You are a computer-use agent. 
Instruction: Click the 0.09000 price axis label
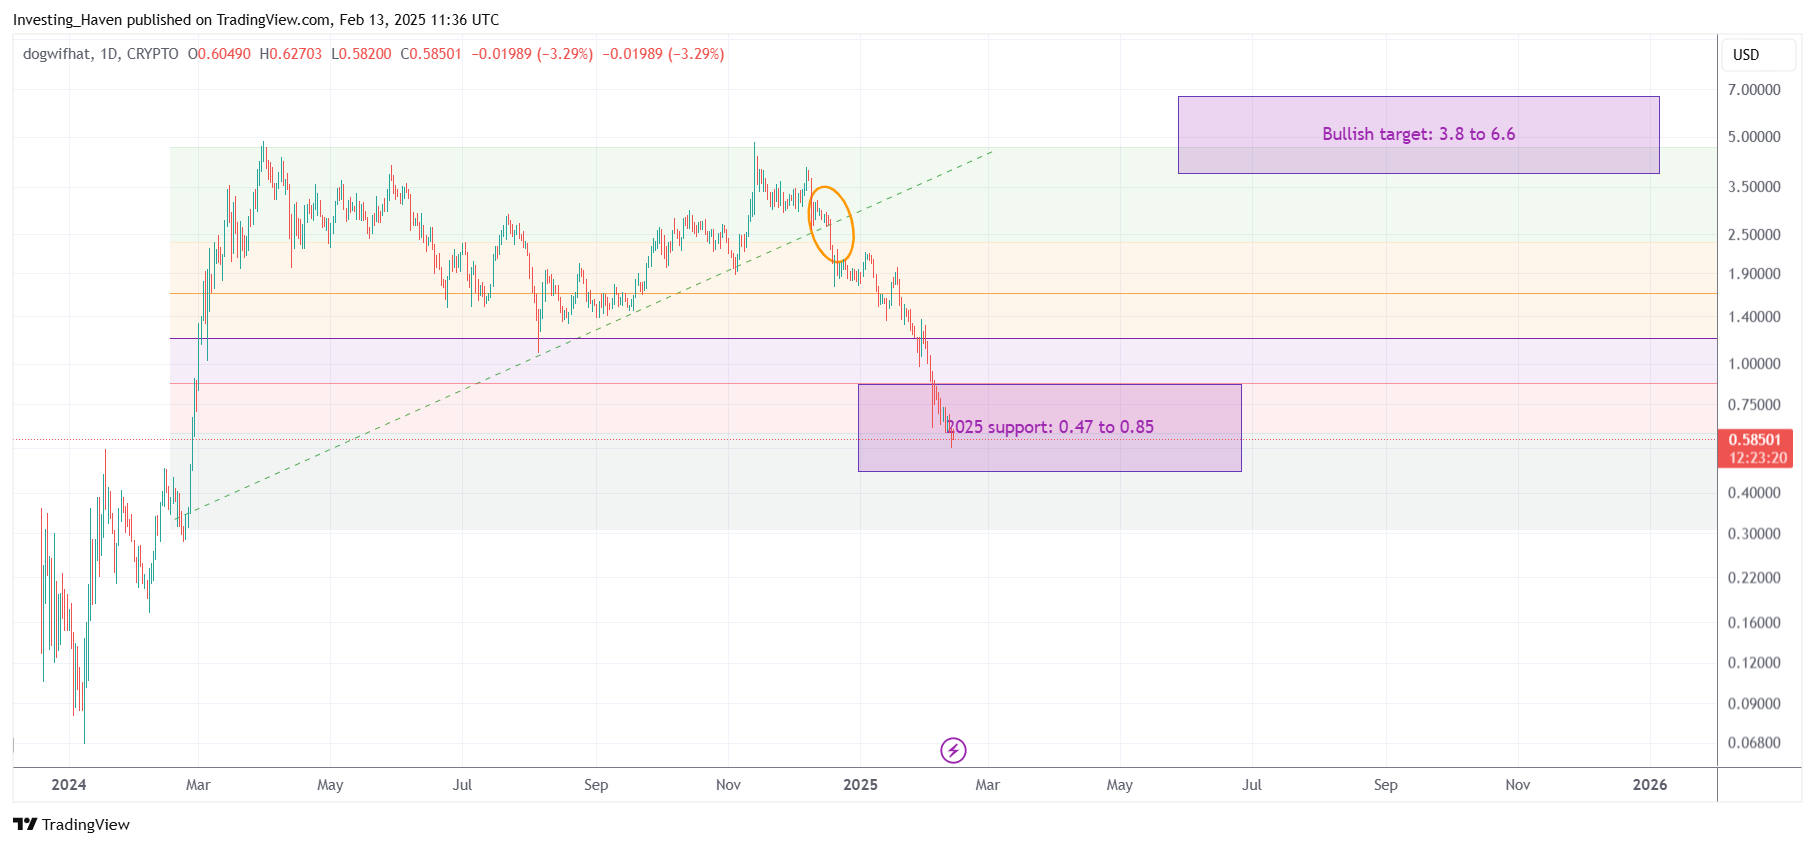coord(1754,704)
